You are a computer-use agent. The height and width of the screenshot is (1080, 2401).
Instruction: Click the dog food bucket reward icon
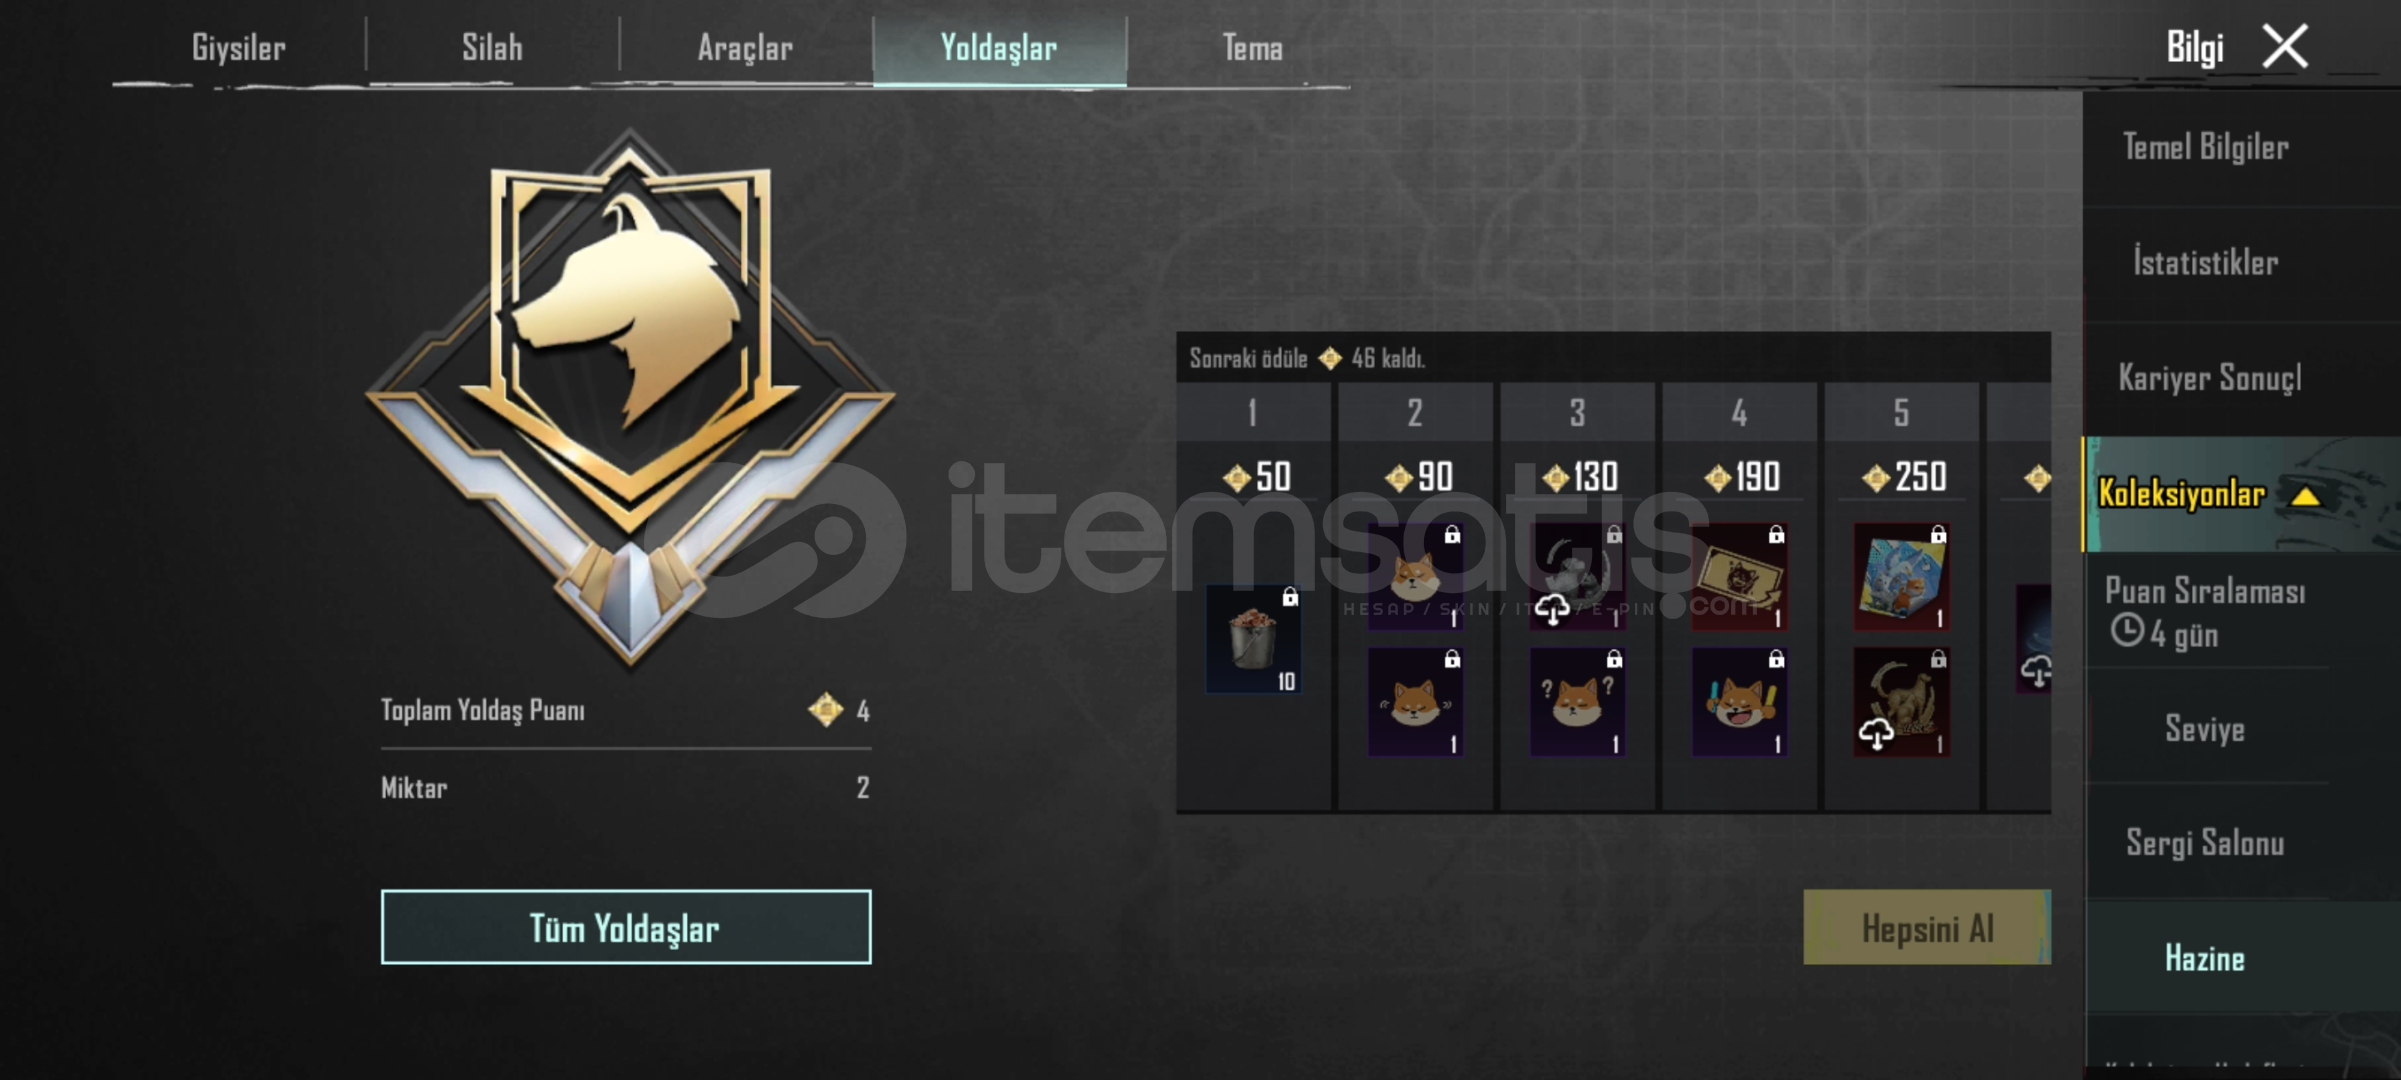[x=1253, y=640]
